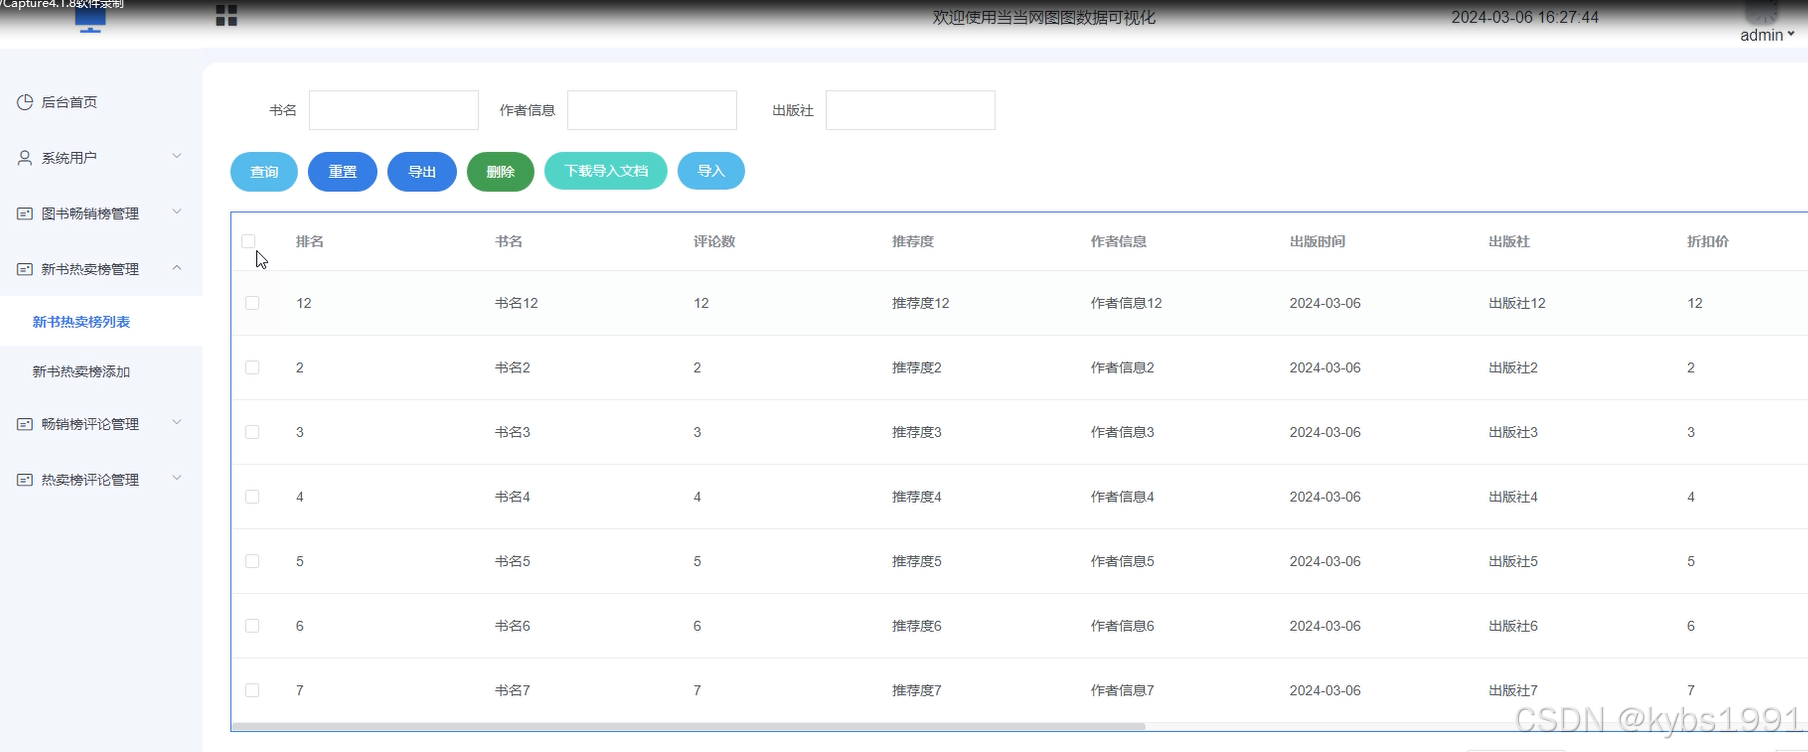Click the 作者信息12 cell

pos(1126,303)
